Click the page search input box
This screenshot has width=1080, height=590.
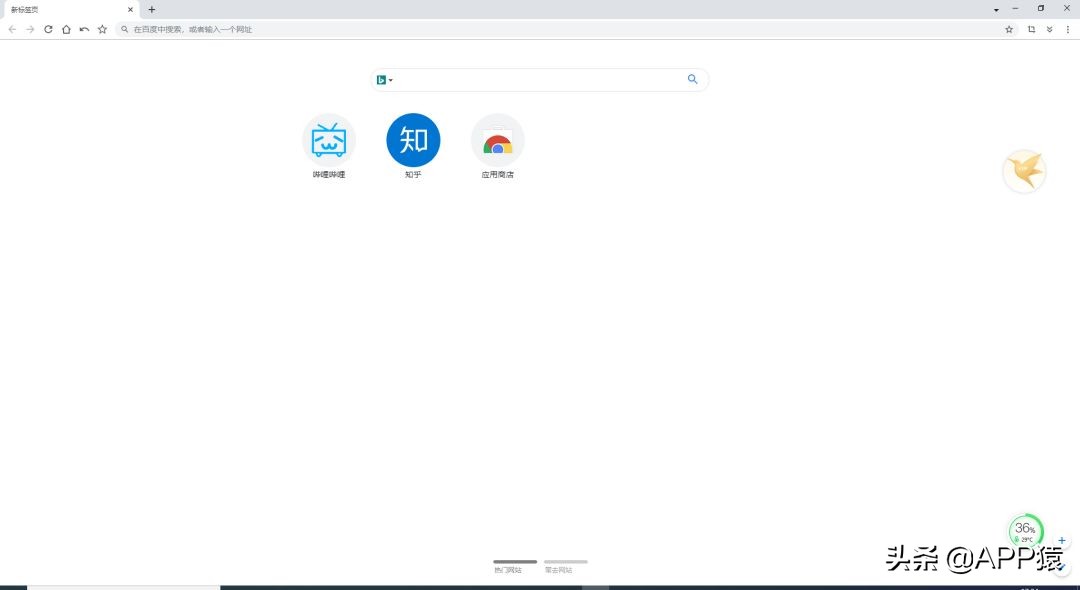point(539,80)
